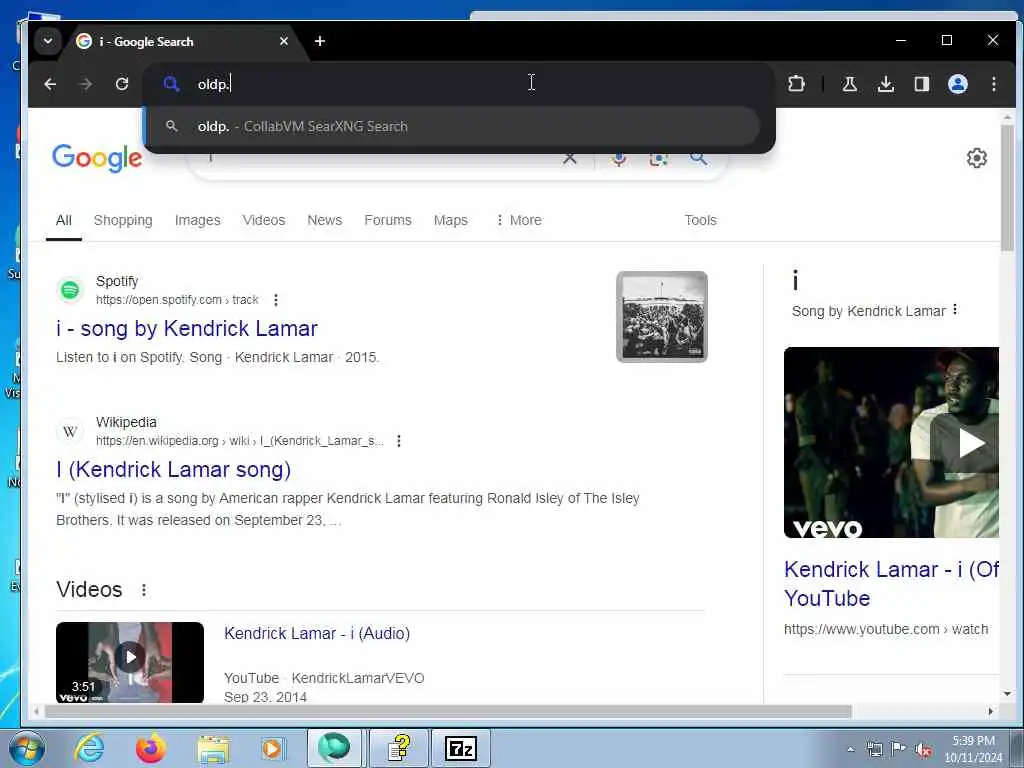Screen dimensions: 1024x768
Task: Switch to the News tab
Action: 325,220
